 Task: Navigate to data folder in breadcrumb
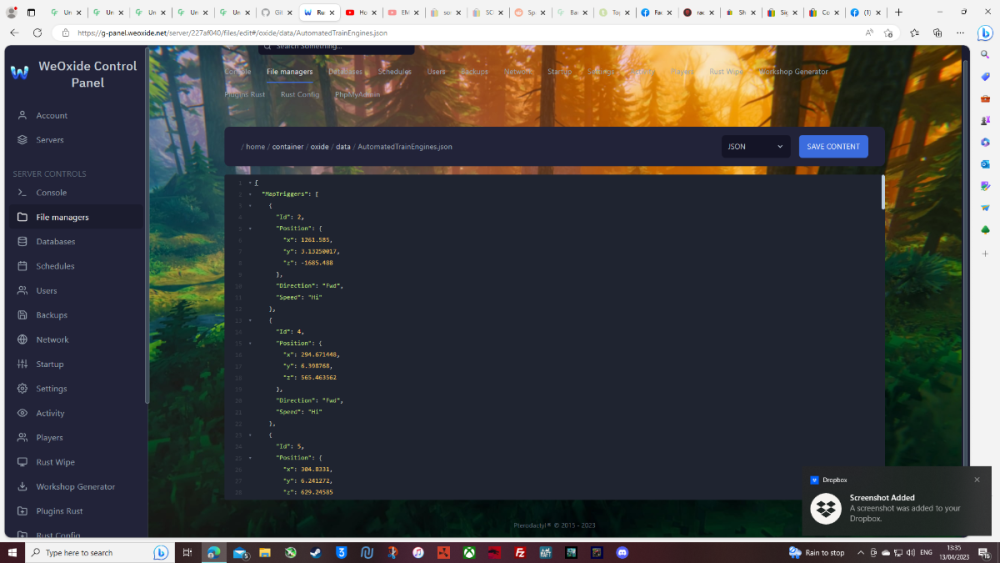343,147
